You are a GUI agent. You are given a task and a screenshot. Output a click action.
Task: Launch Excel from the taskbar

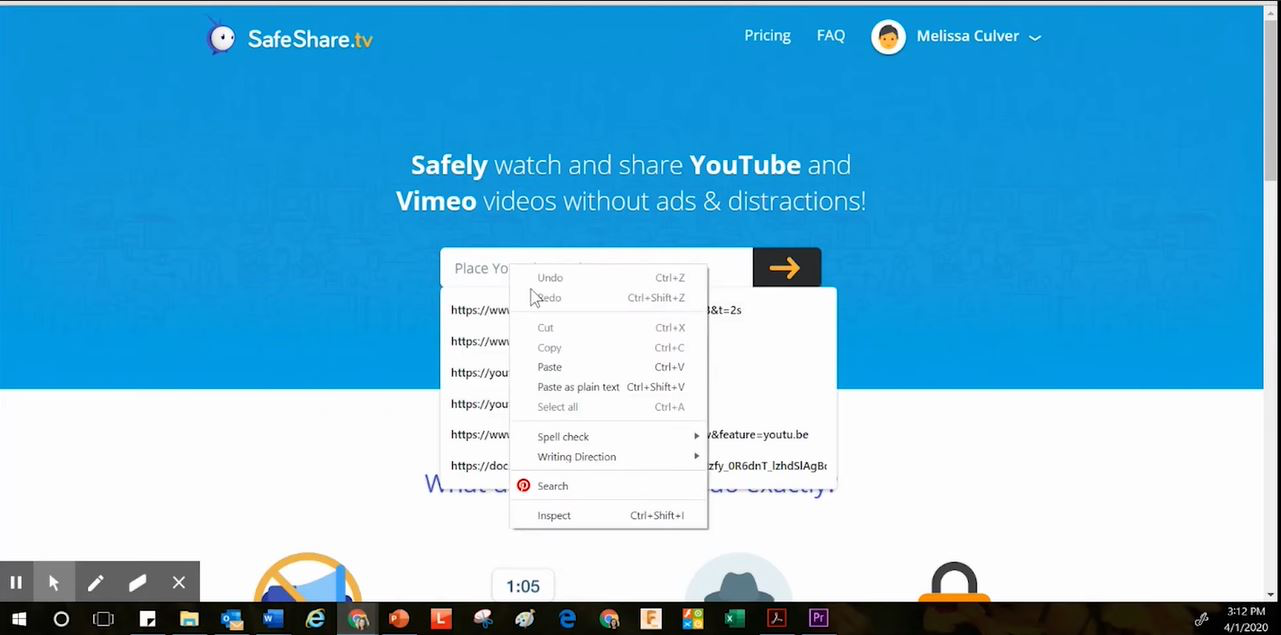734,619
